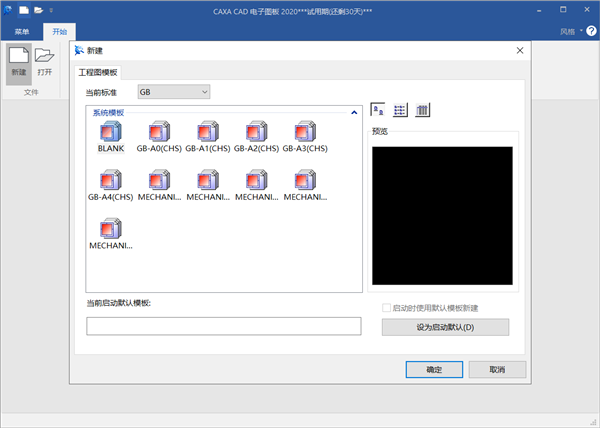Screen dimensions: 600x428
Task: Select the GB-A0(CHS) template
Action: (159, 137)
